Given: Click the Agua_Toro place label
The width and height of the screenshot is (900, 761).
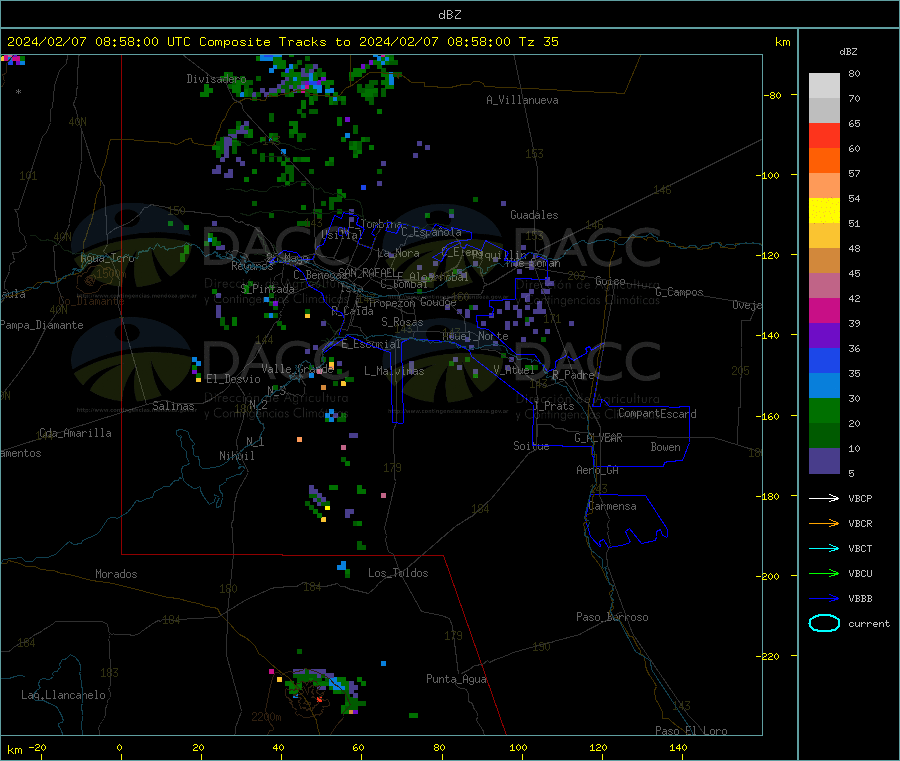Looking at the screenshot, I should click(x=107, y=258).
